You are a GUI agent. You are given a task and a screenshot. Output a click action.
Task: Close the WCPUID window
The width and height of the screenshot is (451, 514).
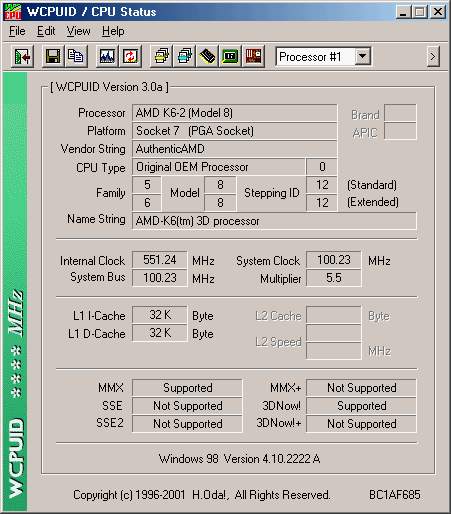click(x=438, y=12)
